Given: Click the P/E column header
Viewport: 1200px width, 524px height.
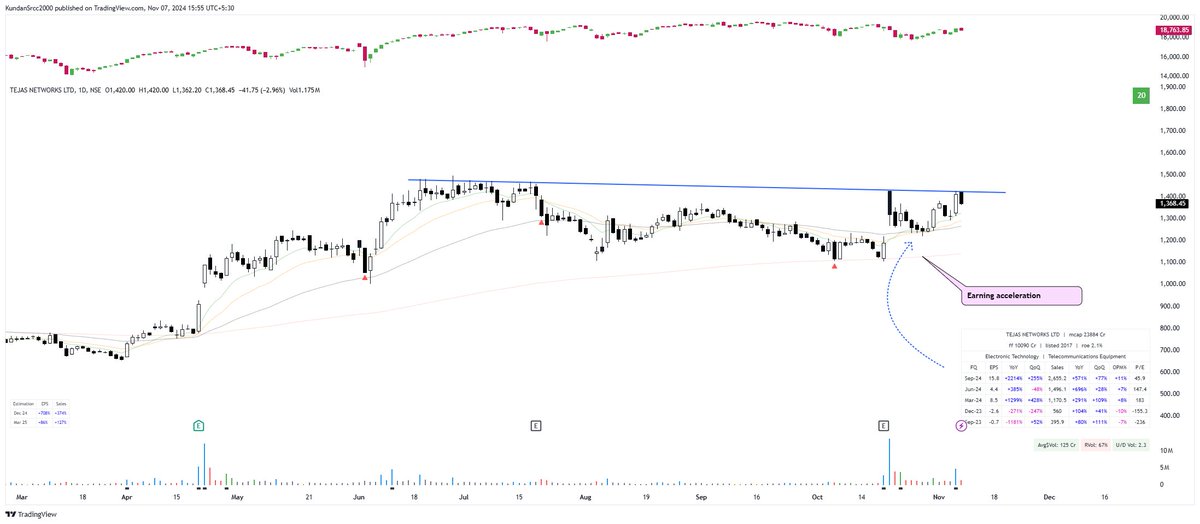Looking at the screenshot, I should (x=1141, y=369).
